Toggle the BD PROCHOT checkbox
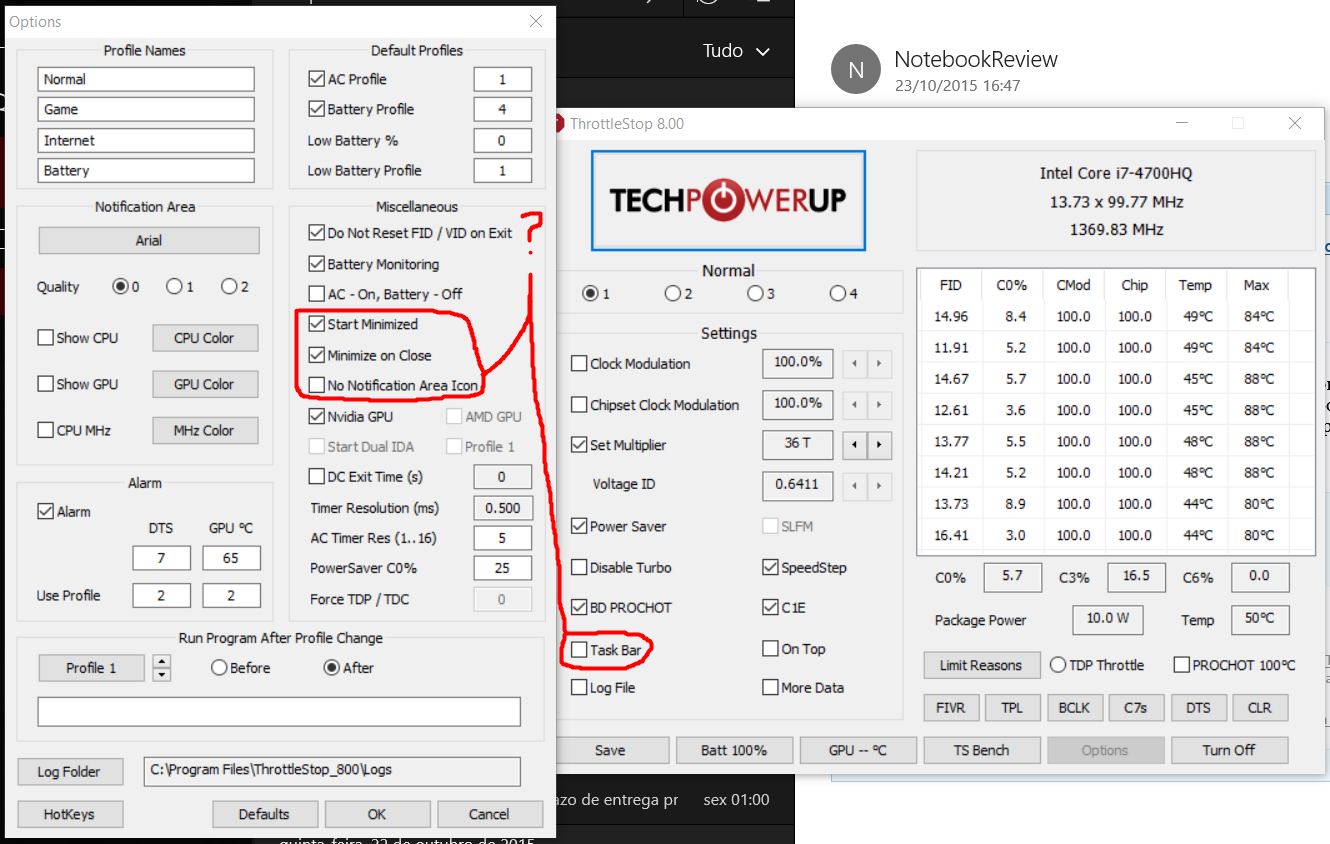 pos(579,607)
